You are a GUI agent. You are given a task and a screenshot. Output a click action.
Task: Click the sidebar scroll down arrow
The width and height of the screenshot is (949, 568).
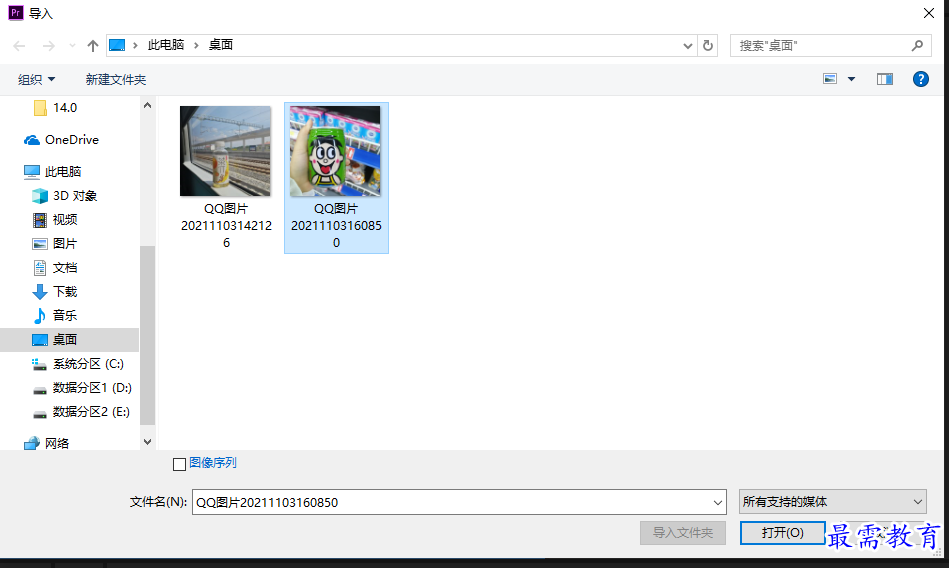pyautogui.click(x=147, y=442)
